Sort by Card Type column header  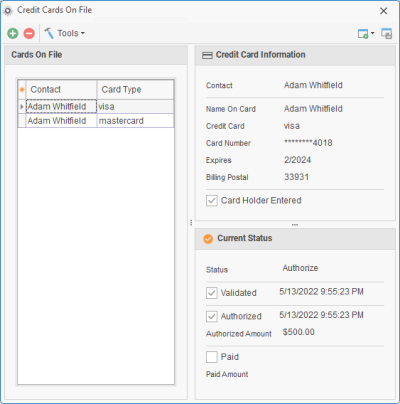(135, 89)
